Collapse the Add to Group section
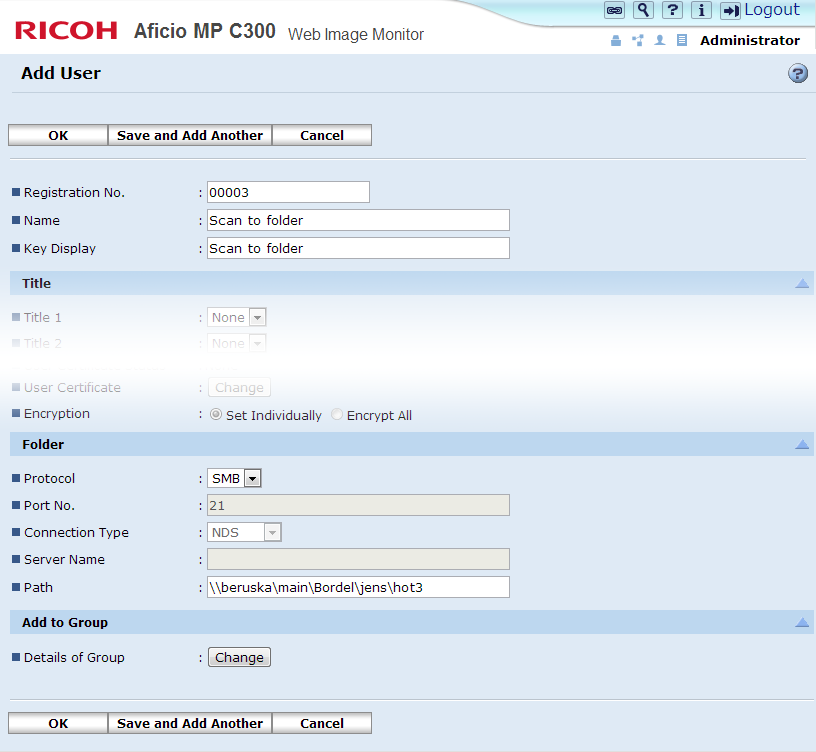Image resolution: width=816 pixels, height=752 pixels. (802, 622)
